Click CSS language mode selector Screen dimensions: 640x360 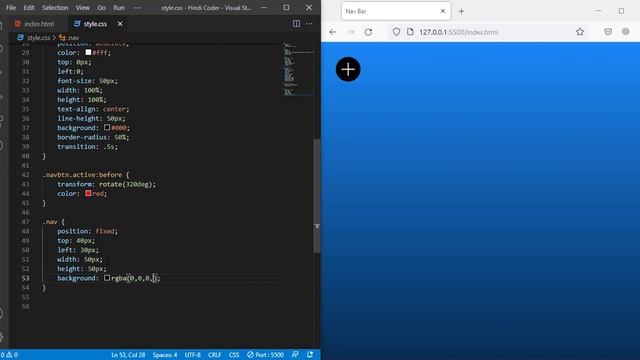(x=234, y=355)
